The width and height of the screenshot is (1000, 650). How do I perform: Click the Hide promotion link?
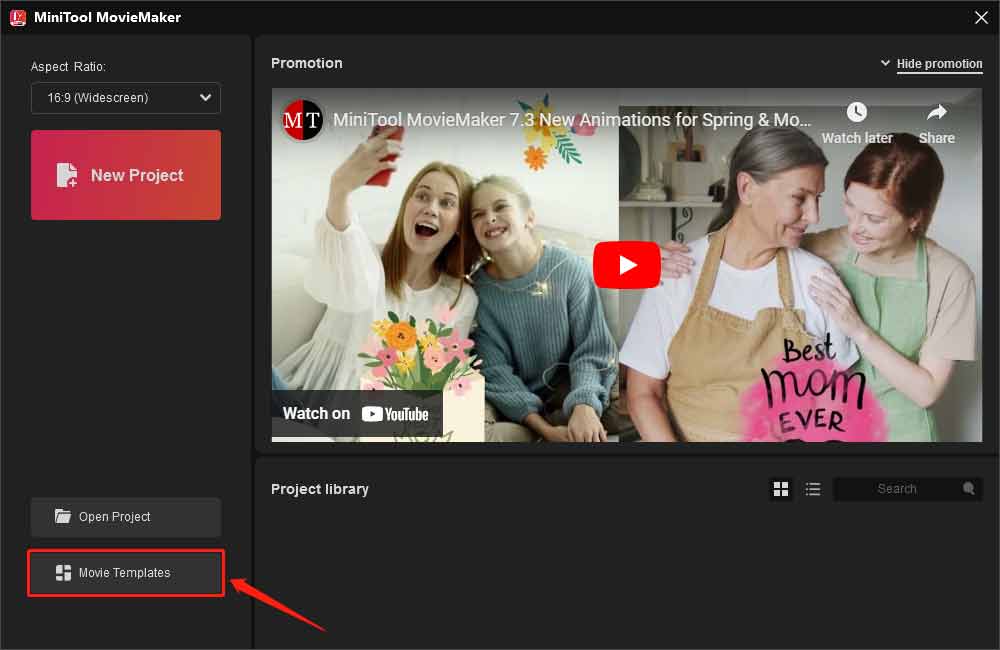(x=939, y=64)
